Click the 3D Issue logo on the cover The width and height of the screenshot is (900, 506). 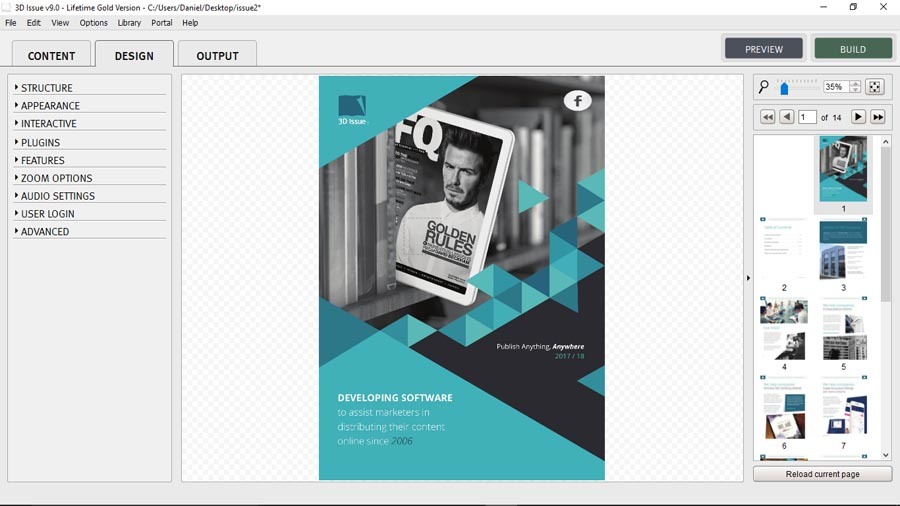[x=352, y=110]
